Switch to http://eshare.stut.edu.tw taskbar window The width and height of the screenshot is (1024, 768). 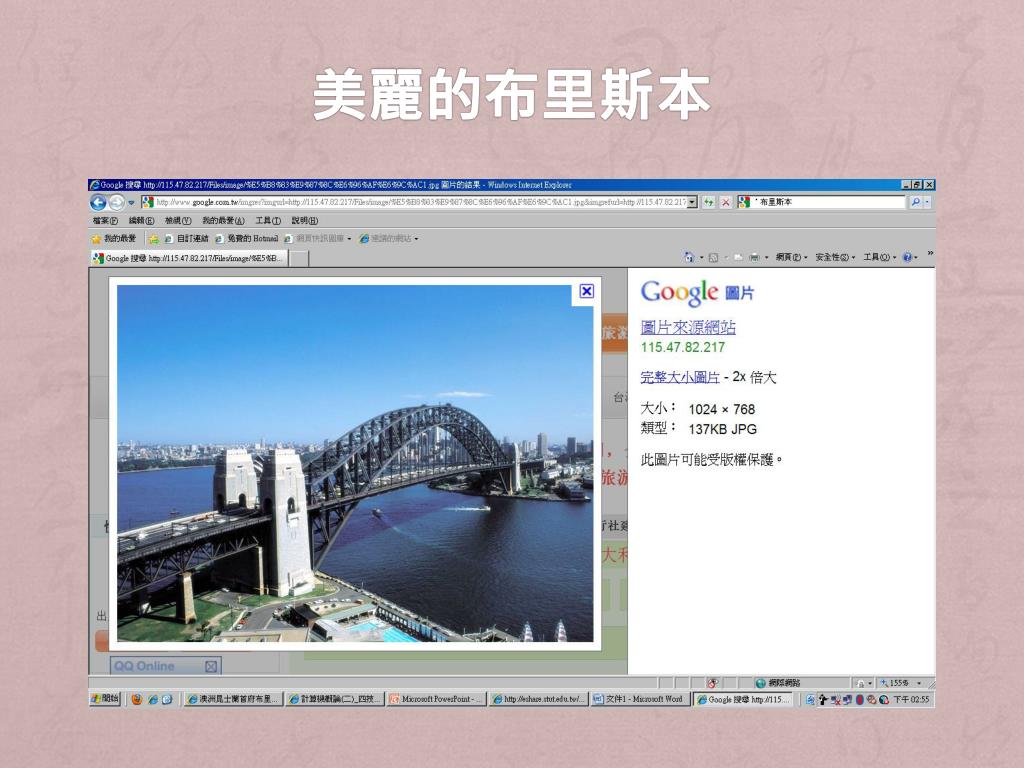pos(537,699)
